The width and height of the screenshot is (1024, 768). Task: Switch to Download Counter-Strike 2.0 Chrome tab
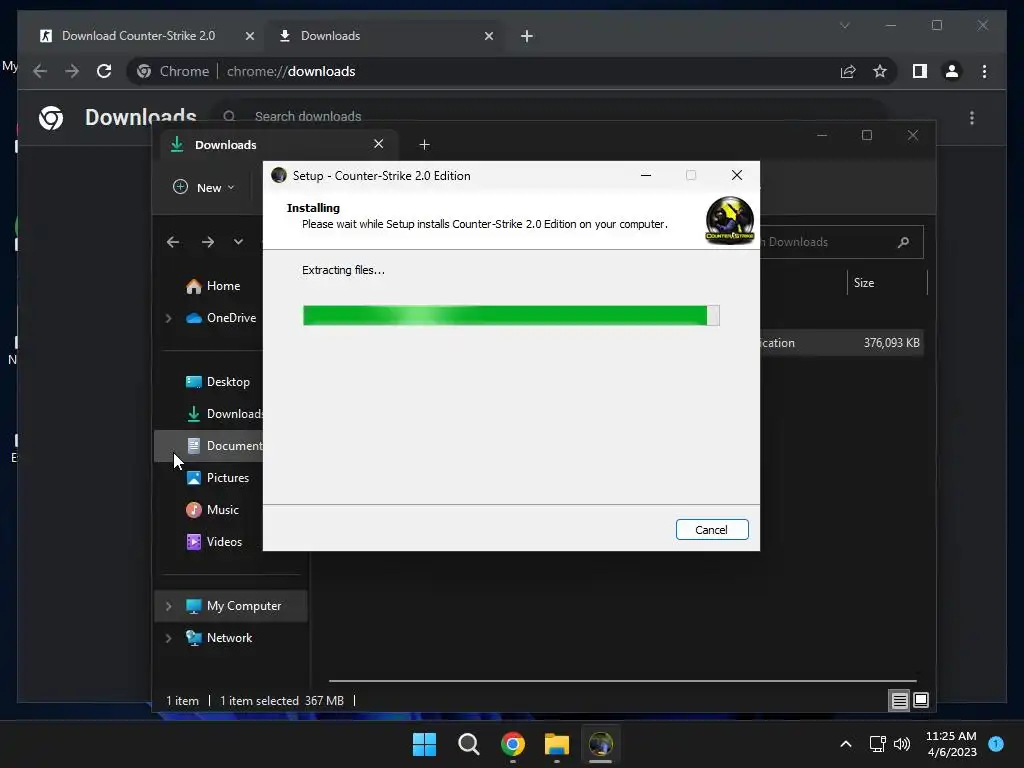click(138, 36)
